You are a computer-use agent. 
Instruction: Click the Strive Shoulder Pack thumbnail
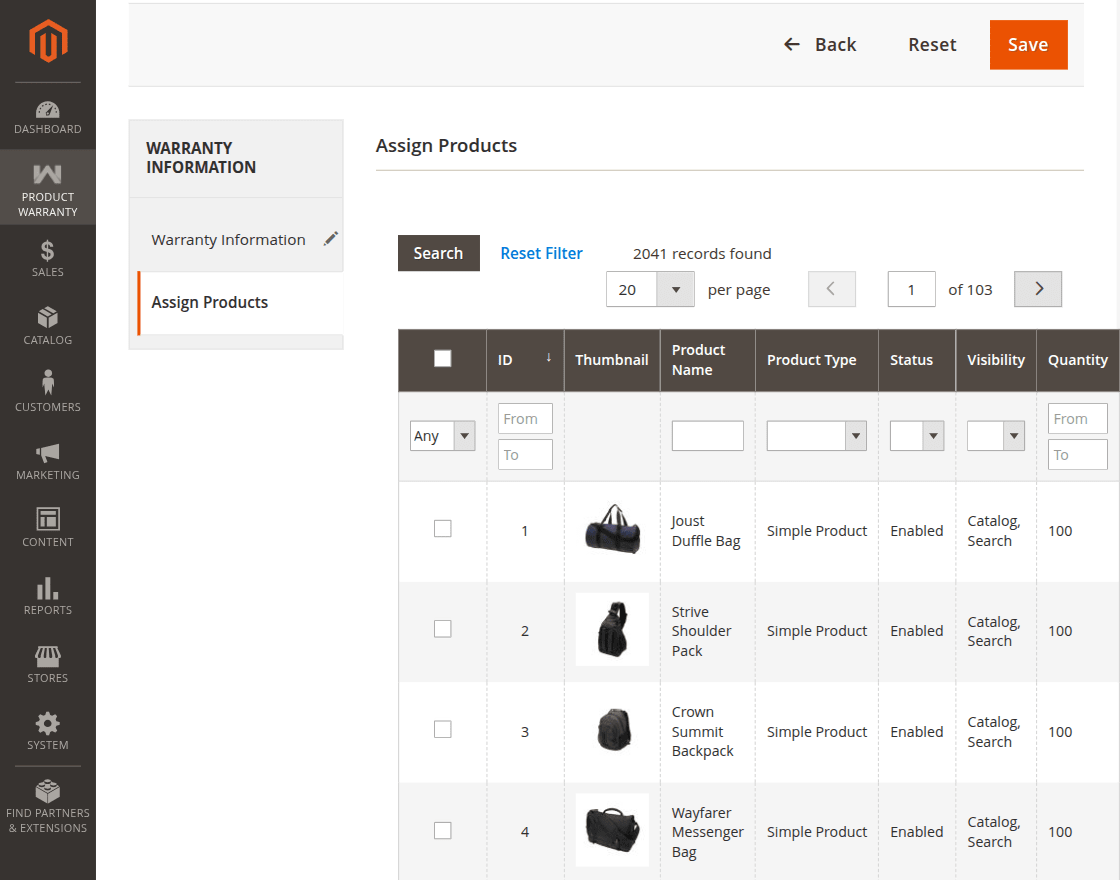(x=611, y=631)
